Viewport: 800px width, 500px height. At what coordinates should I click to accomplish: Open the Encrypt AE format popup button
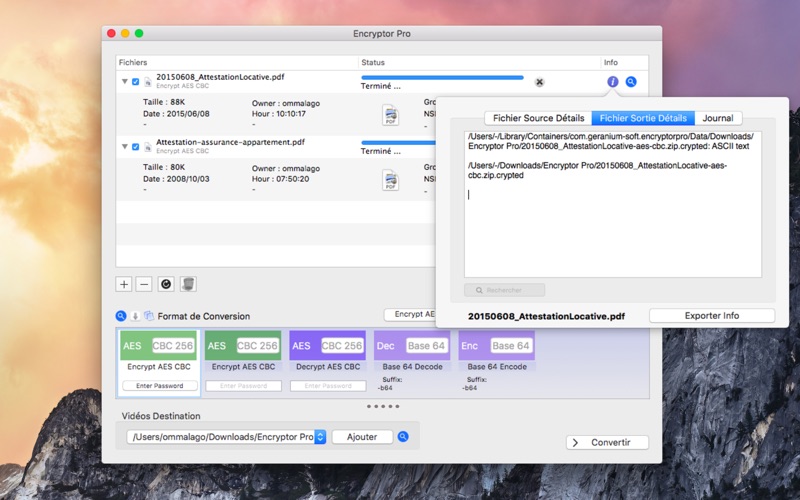pyautogui.click(x=410, y=314)
